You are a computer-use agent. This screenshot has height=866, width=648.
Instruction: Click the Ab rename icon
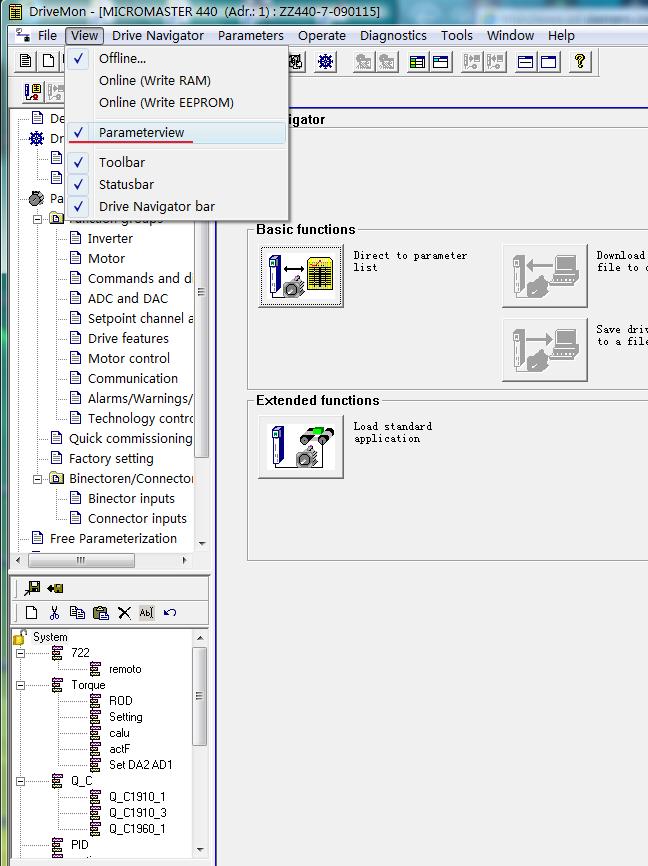[146, 612]
